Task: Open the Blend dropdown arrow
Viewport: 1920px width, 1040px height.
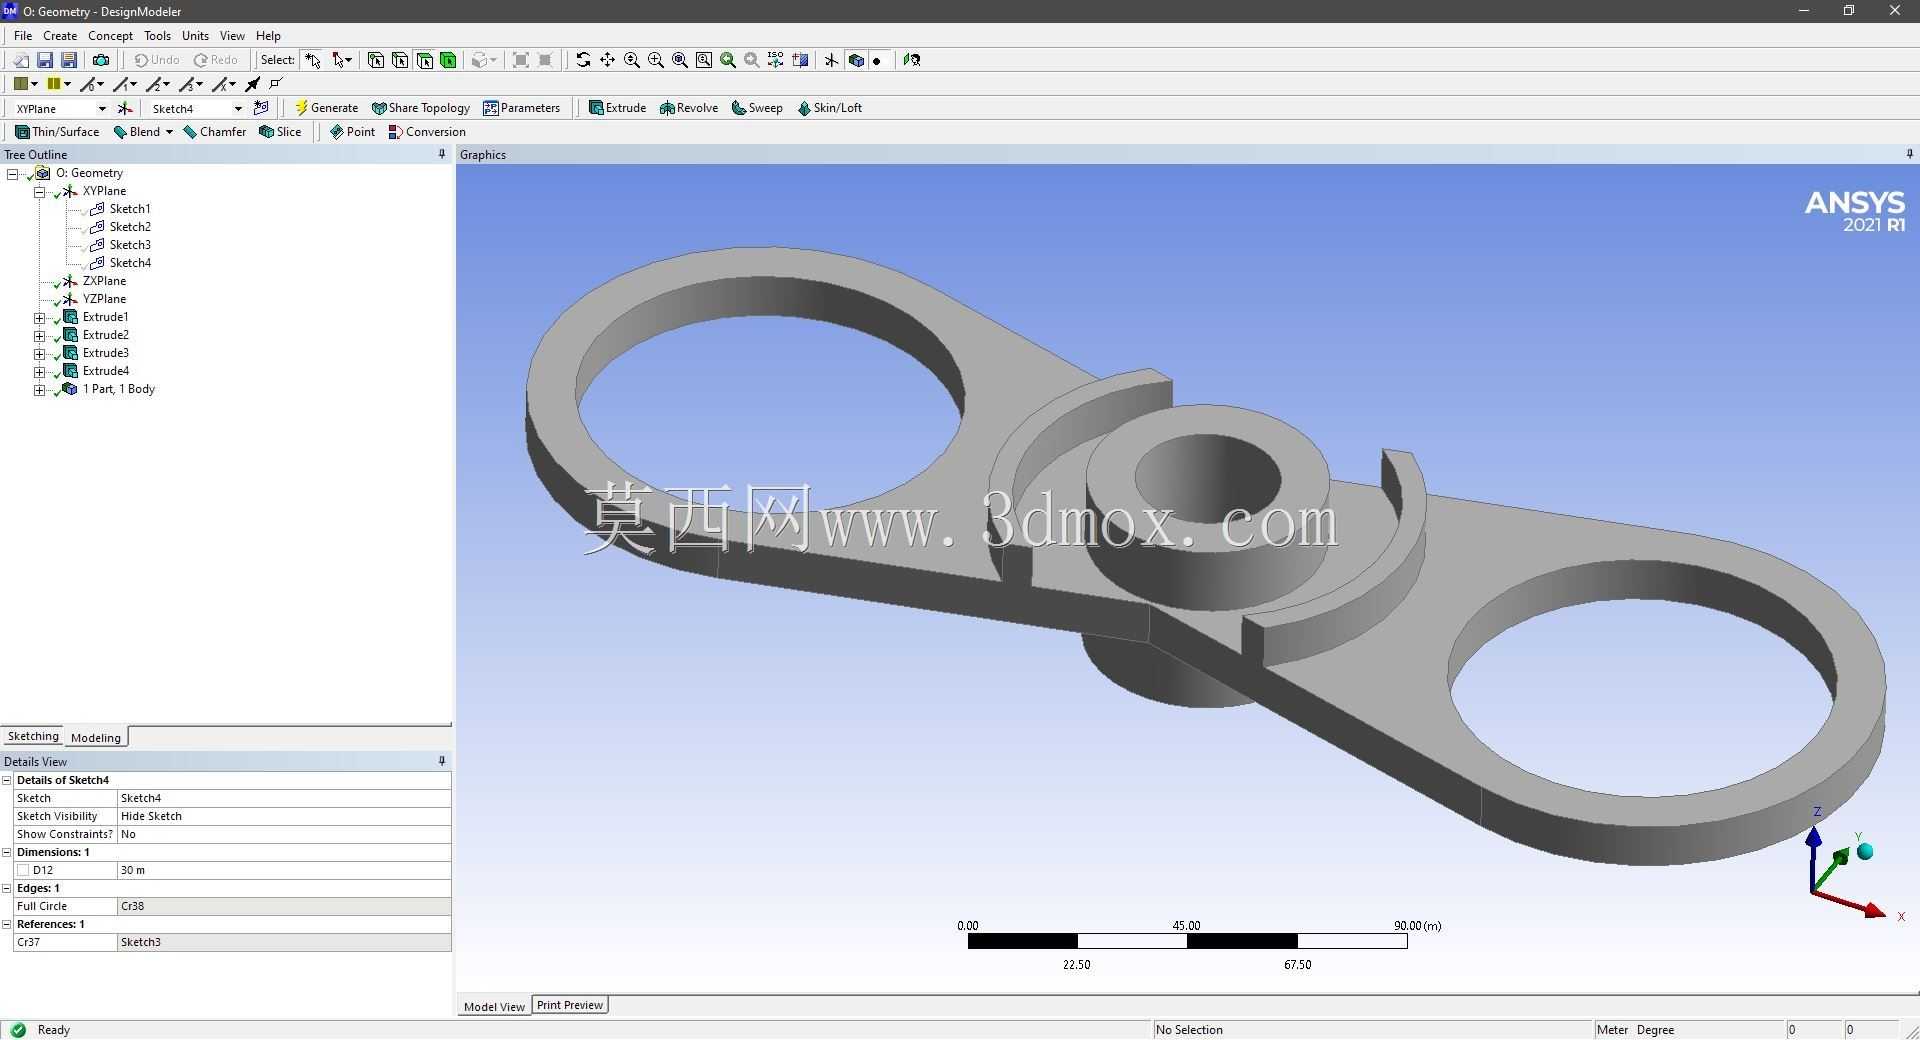Action: click(x=169, y=132)
